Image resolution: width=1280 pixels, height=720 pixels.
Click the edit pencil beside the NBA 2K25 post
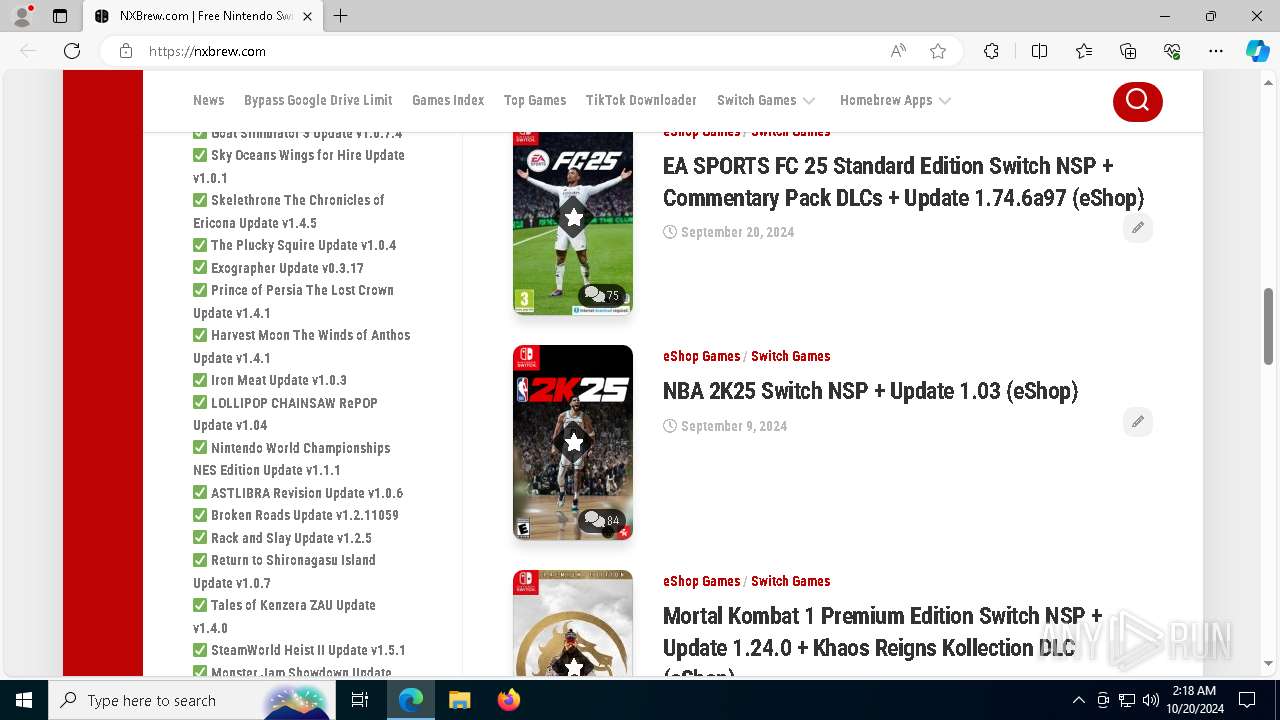pyautogui.click(x=1137, y=422)
